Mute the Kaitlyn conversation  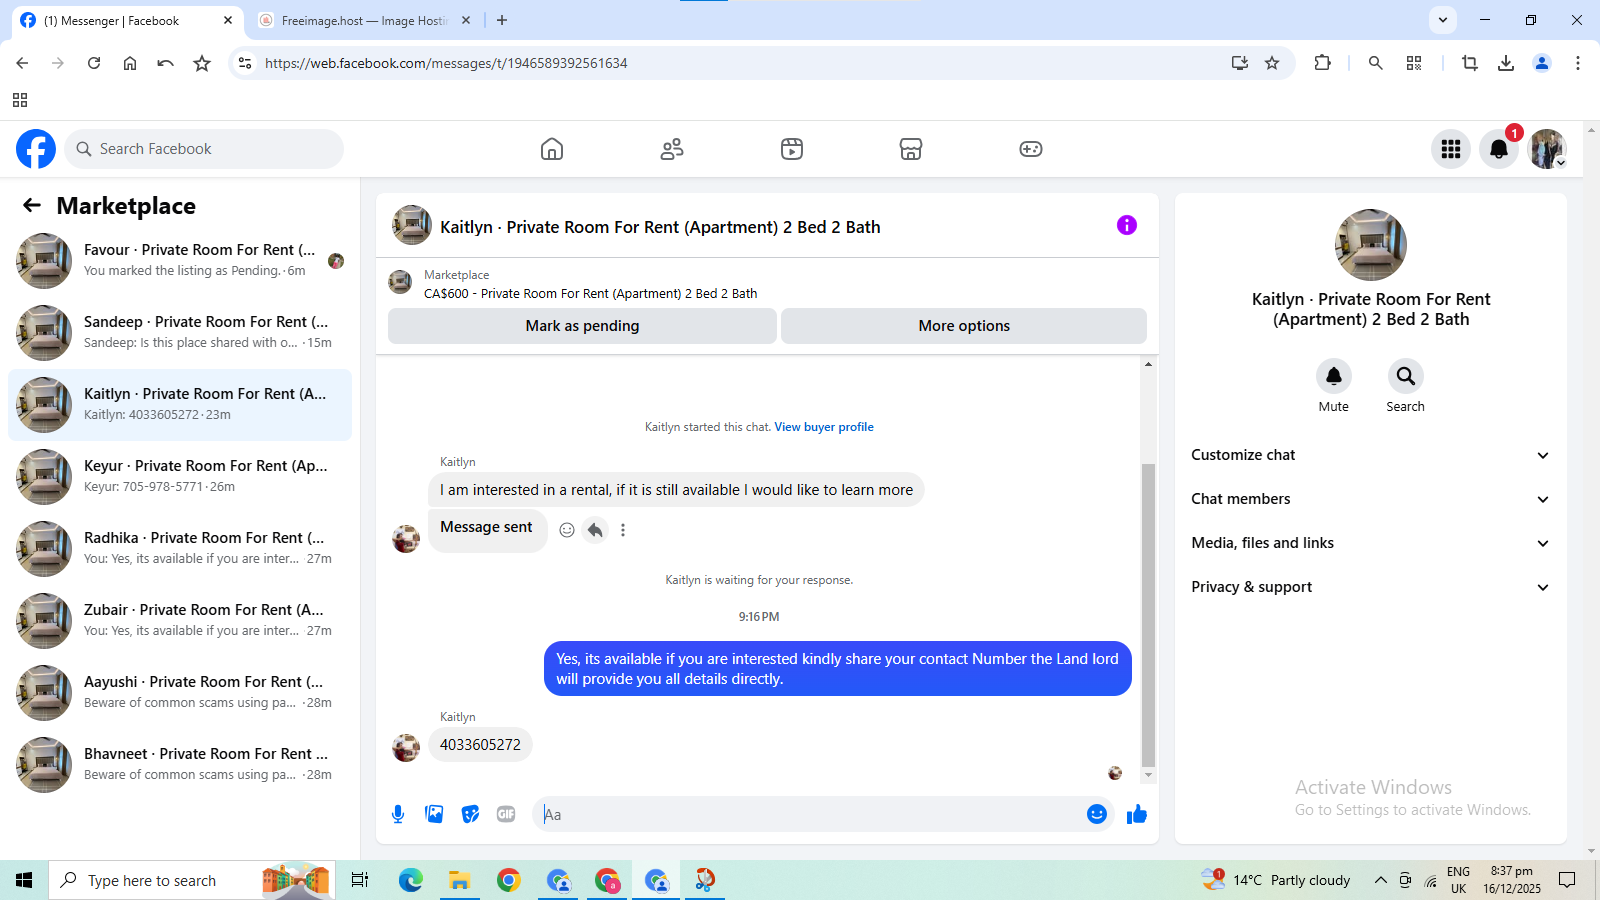pos(1334,376)
